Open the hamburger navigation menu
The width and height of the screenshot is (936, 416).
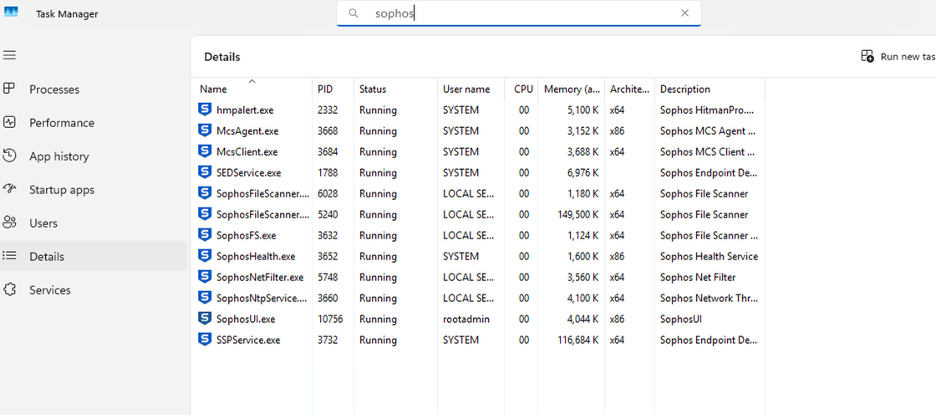tap(9, 55)
